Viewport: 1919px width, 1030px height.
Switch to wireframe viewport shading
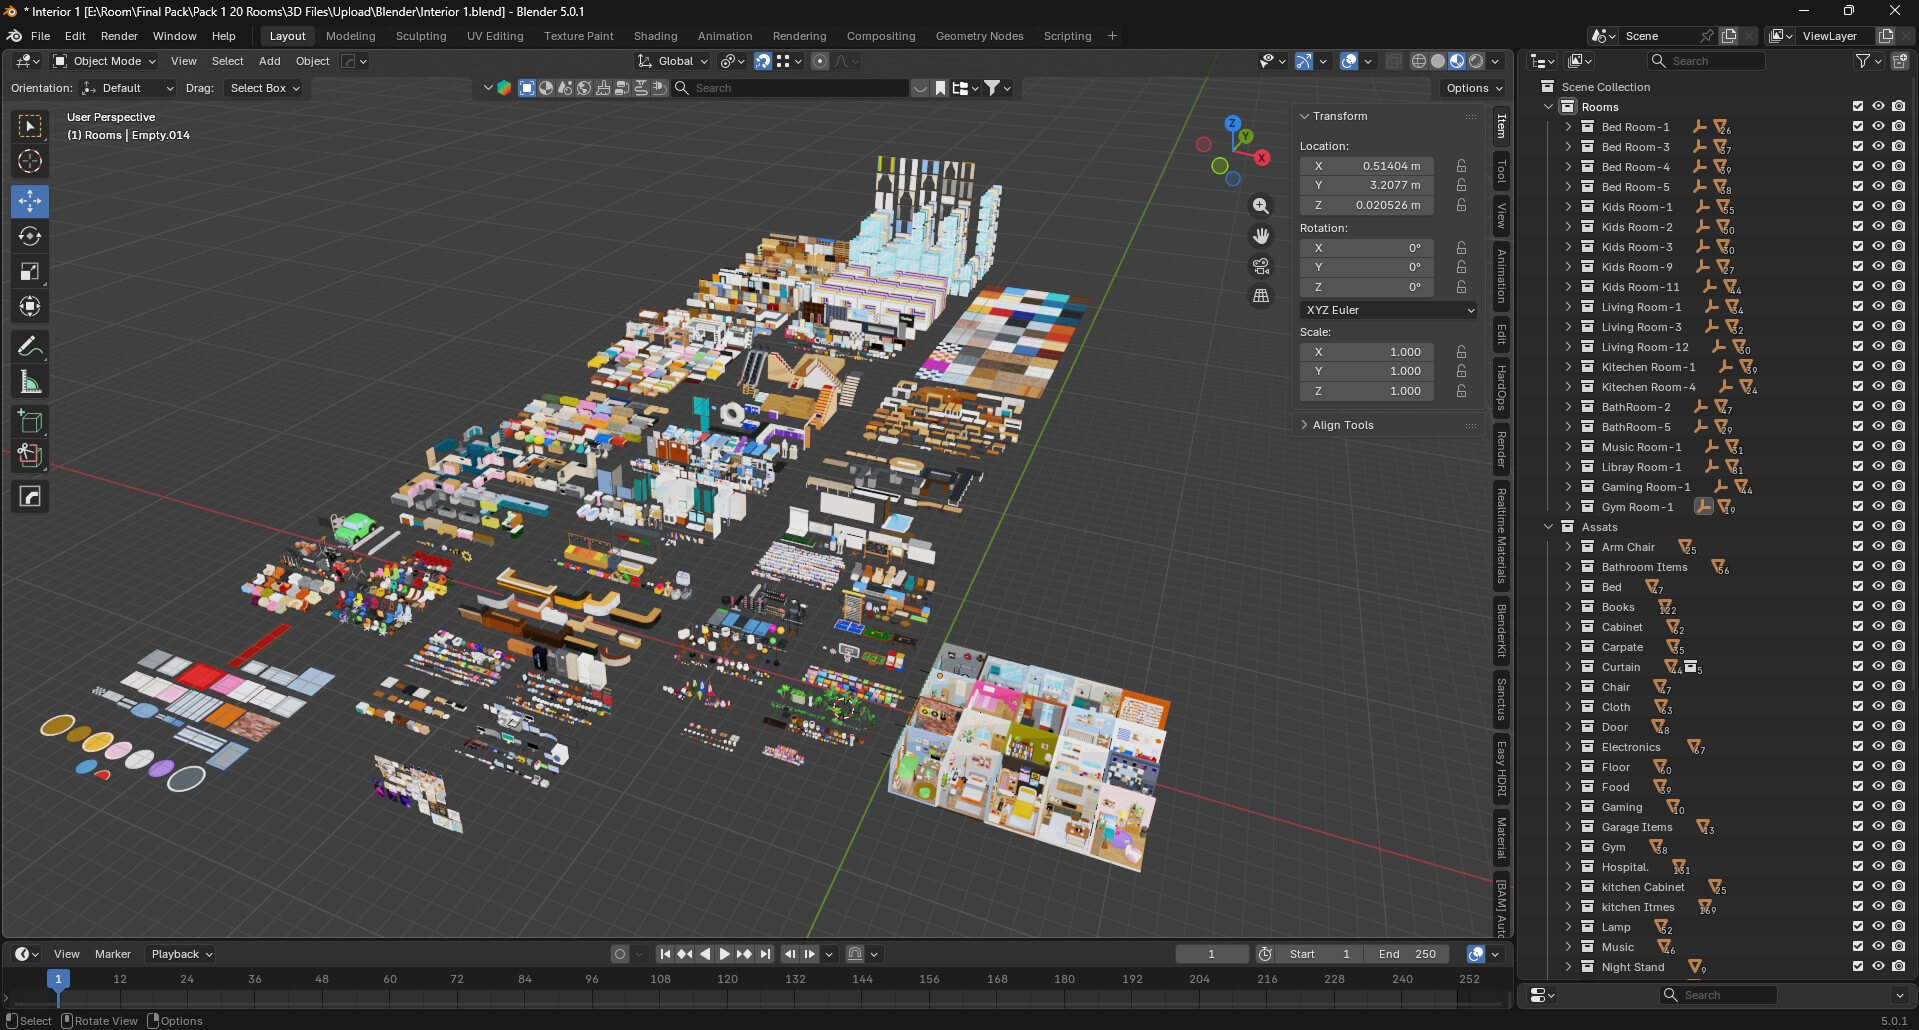1419,61
